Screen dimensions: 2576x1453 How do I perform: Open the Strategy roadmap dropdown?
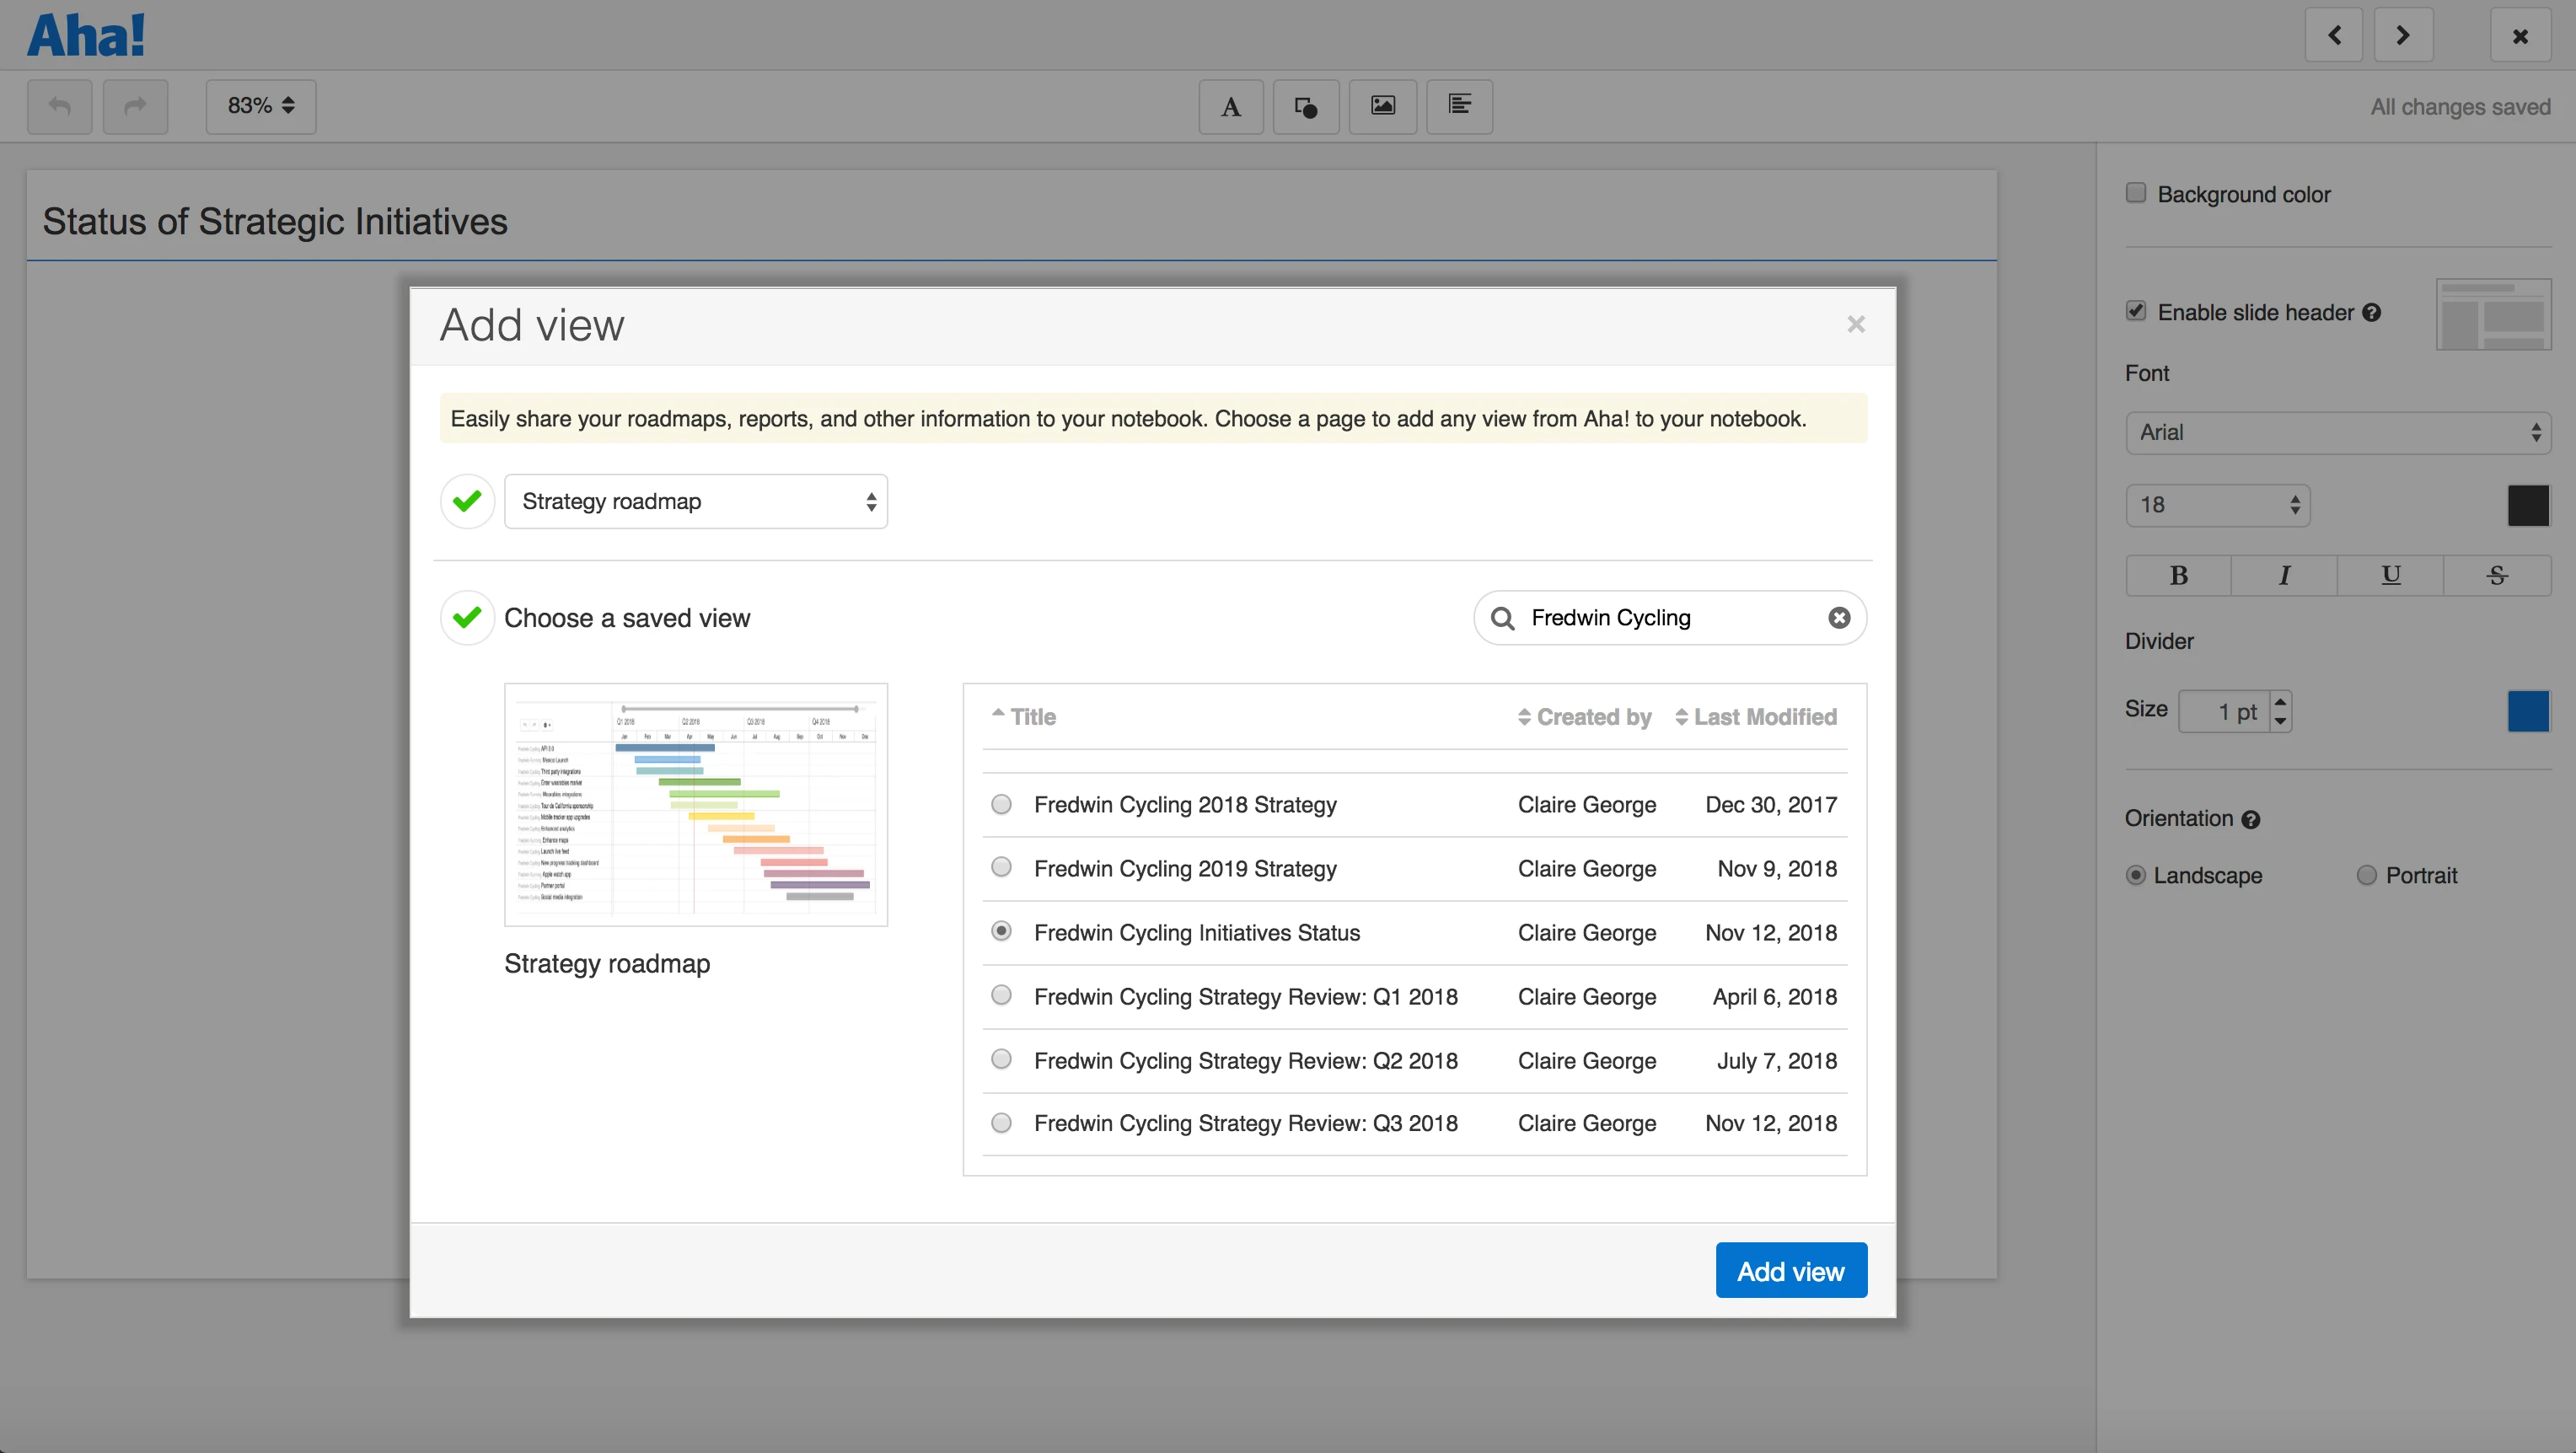[696, 501]
